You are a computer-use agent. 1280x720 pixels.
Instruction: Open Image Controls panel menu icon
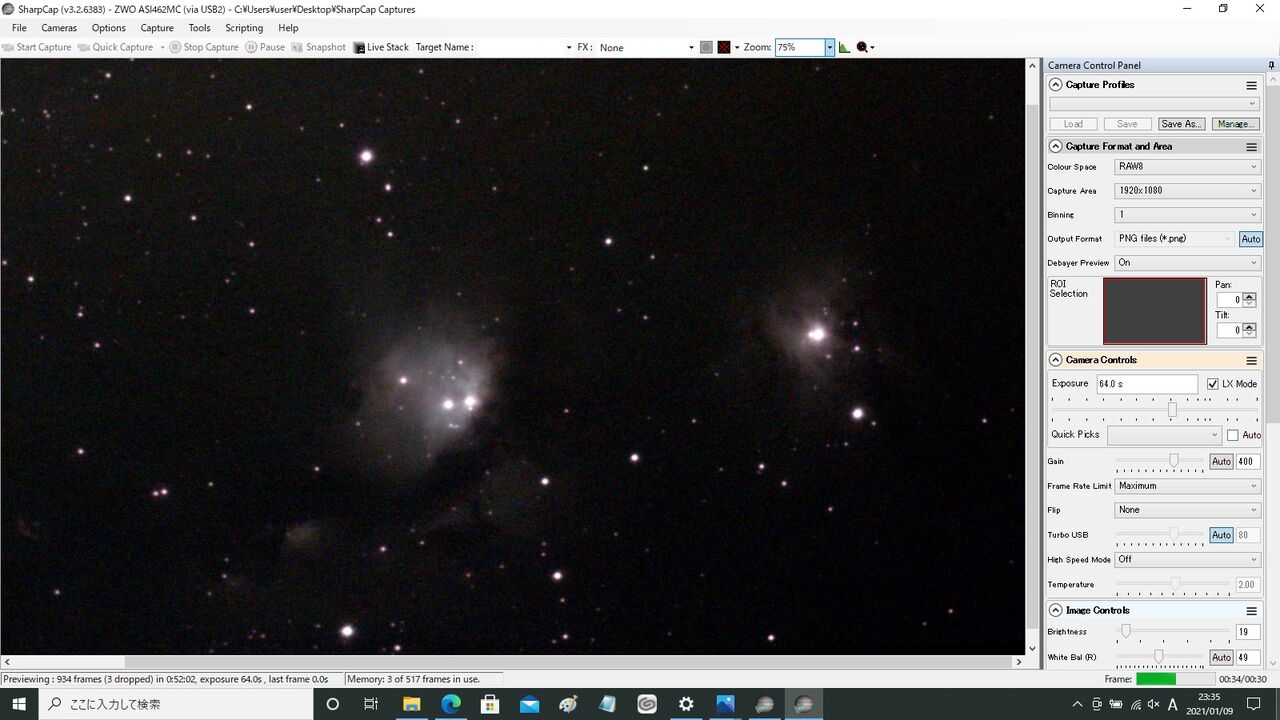click(x=1251, y=610)
